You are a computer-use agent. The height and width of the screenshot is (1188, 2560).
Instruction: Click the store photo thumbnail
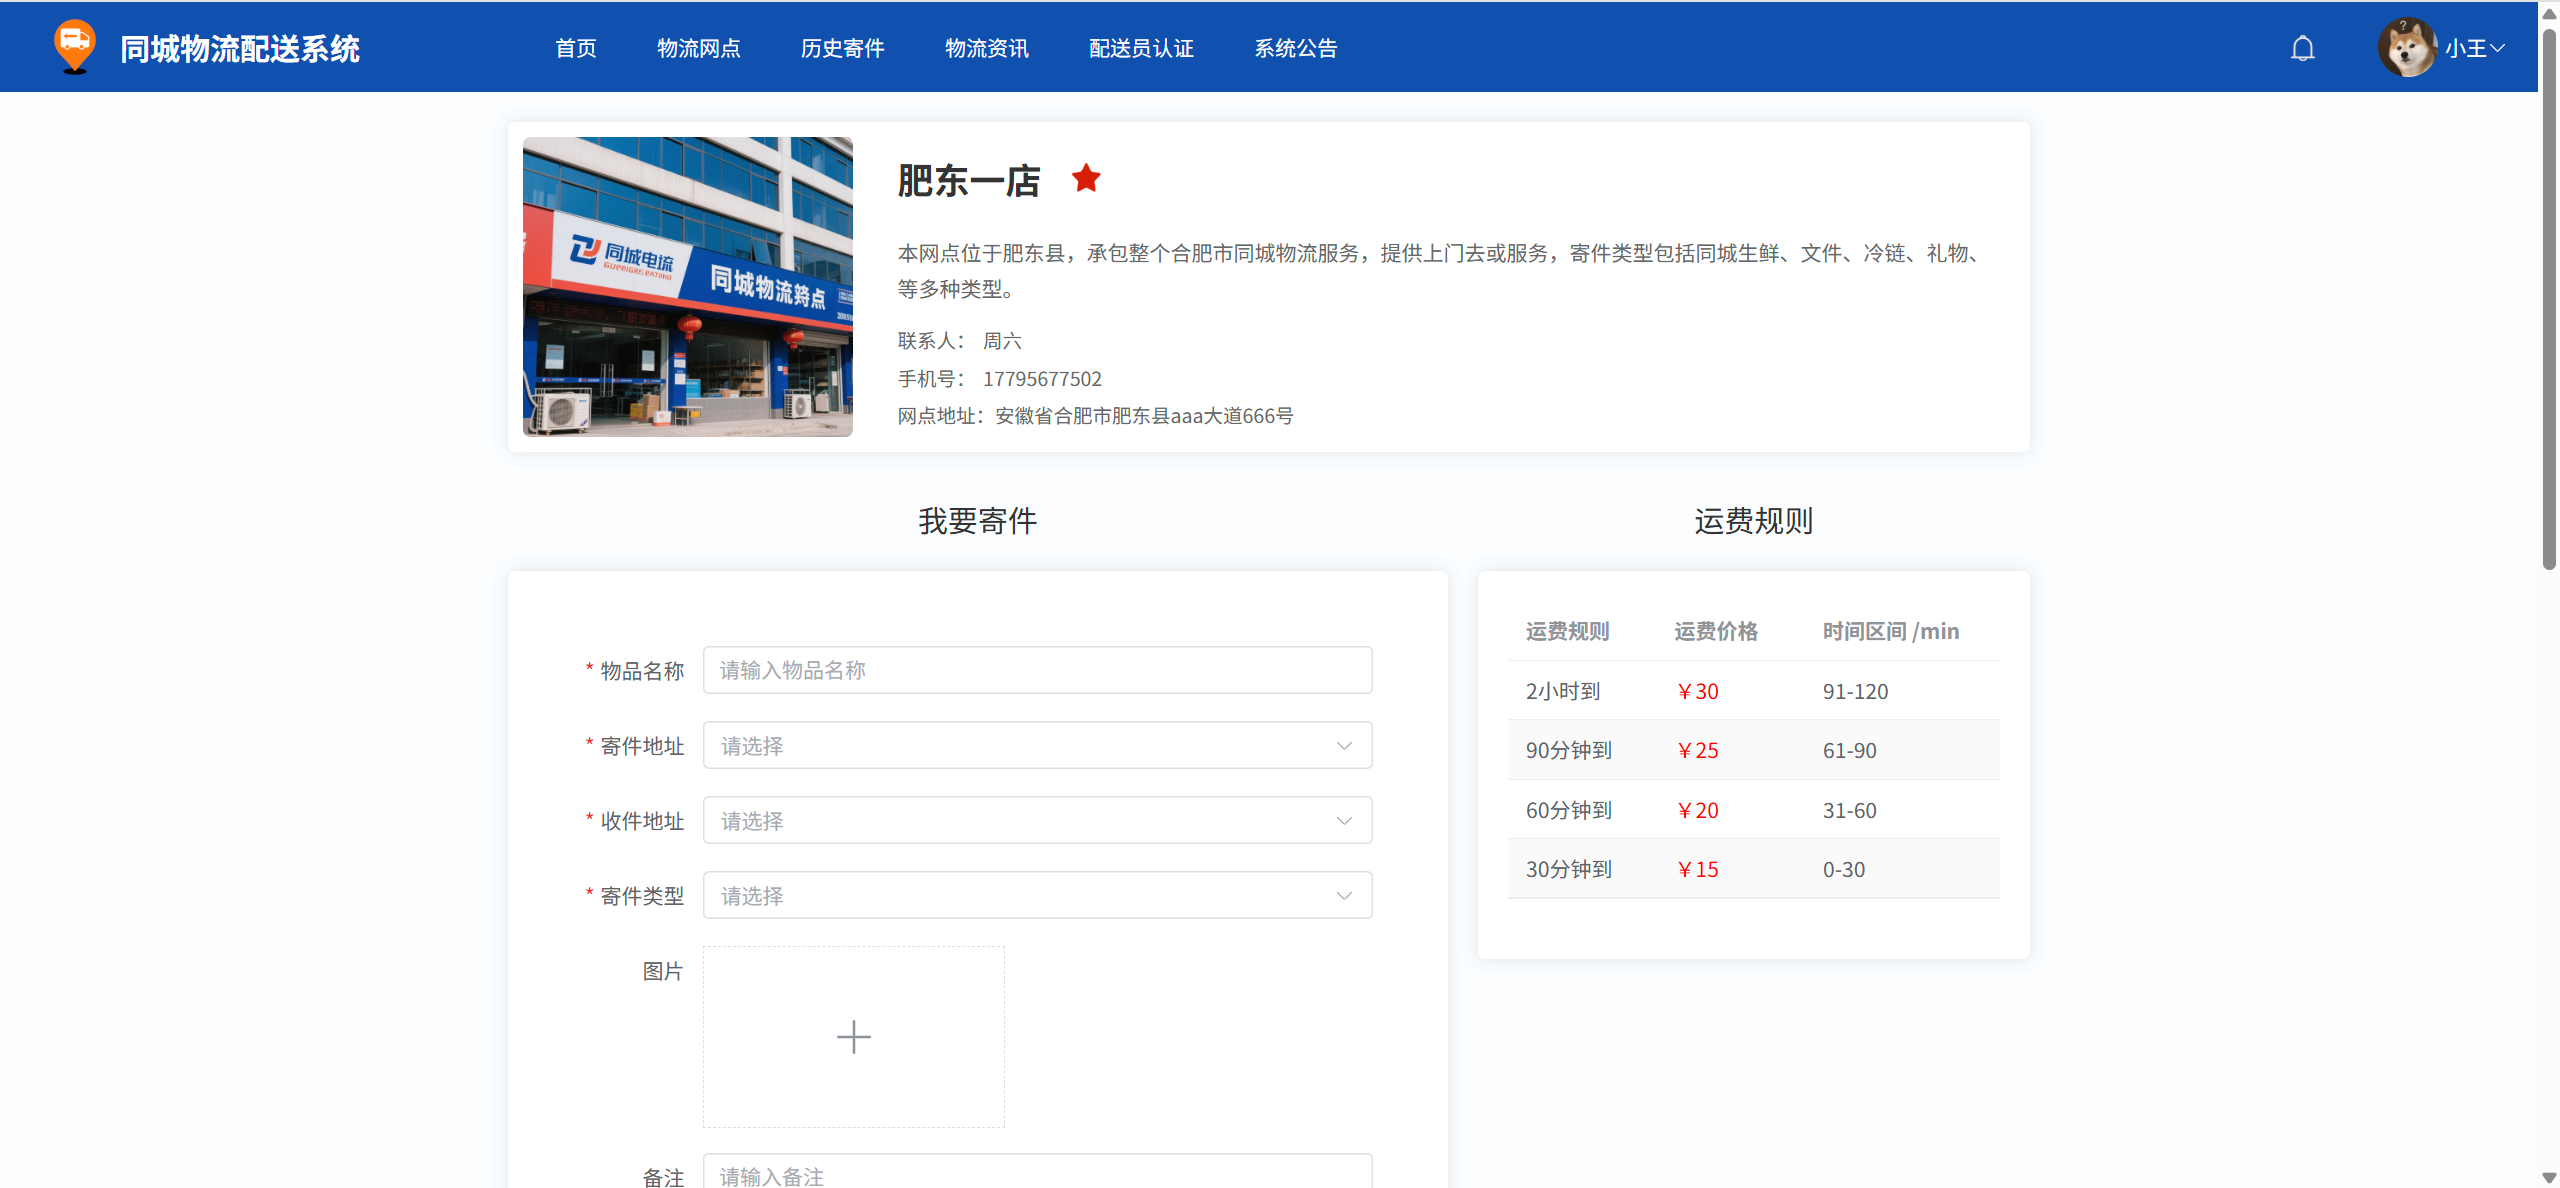click(687, 287)
